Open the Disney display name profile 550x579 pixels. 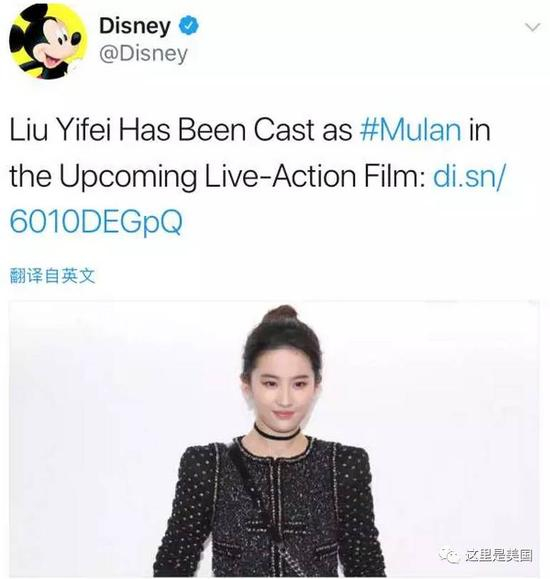pyautogui.click(x=134, y=26)
